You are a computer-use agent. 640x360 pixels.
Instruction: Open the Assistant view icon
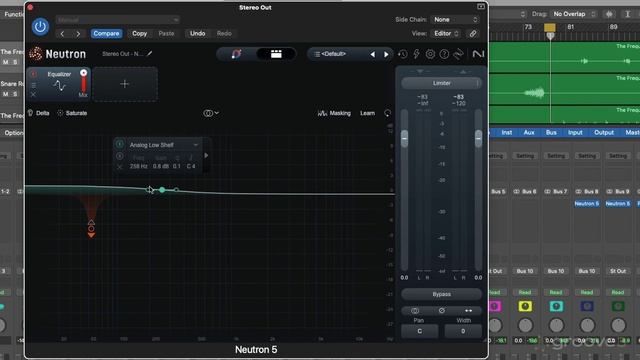[x=236, y=54]
